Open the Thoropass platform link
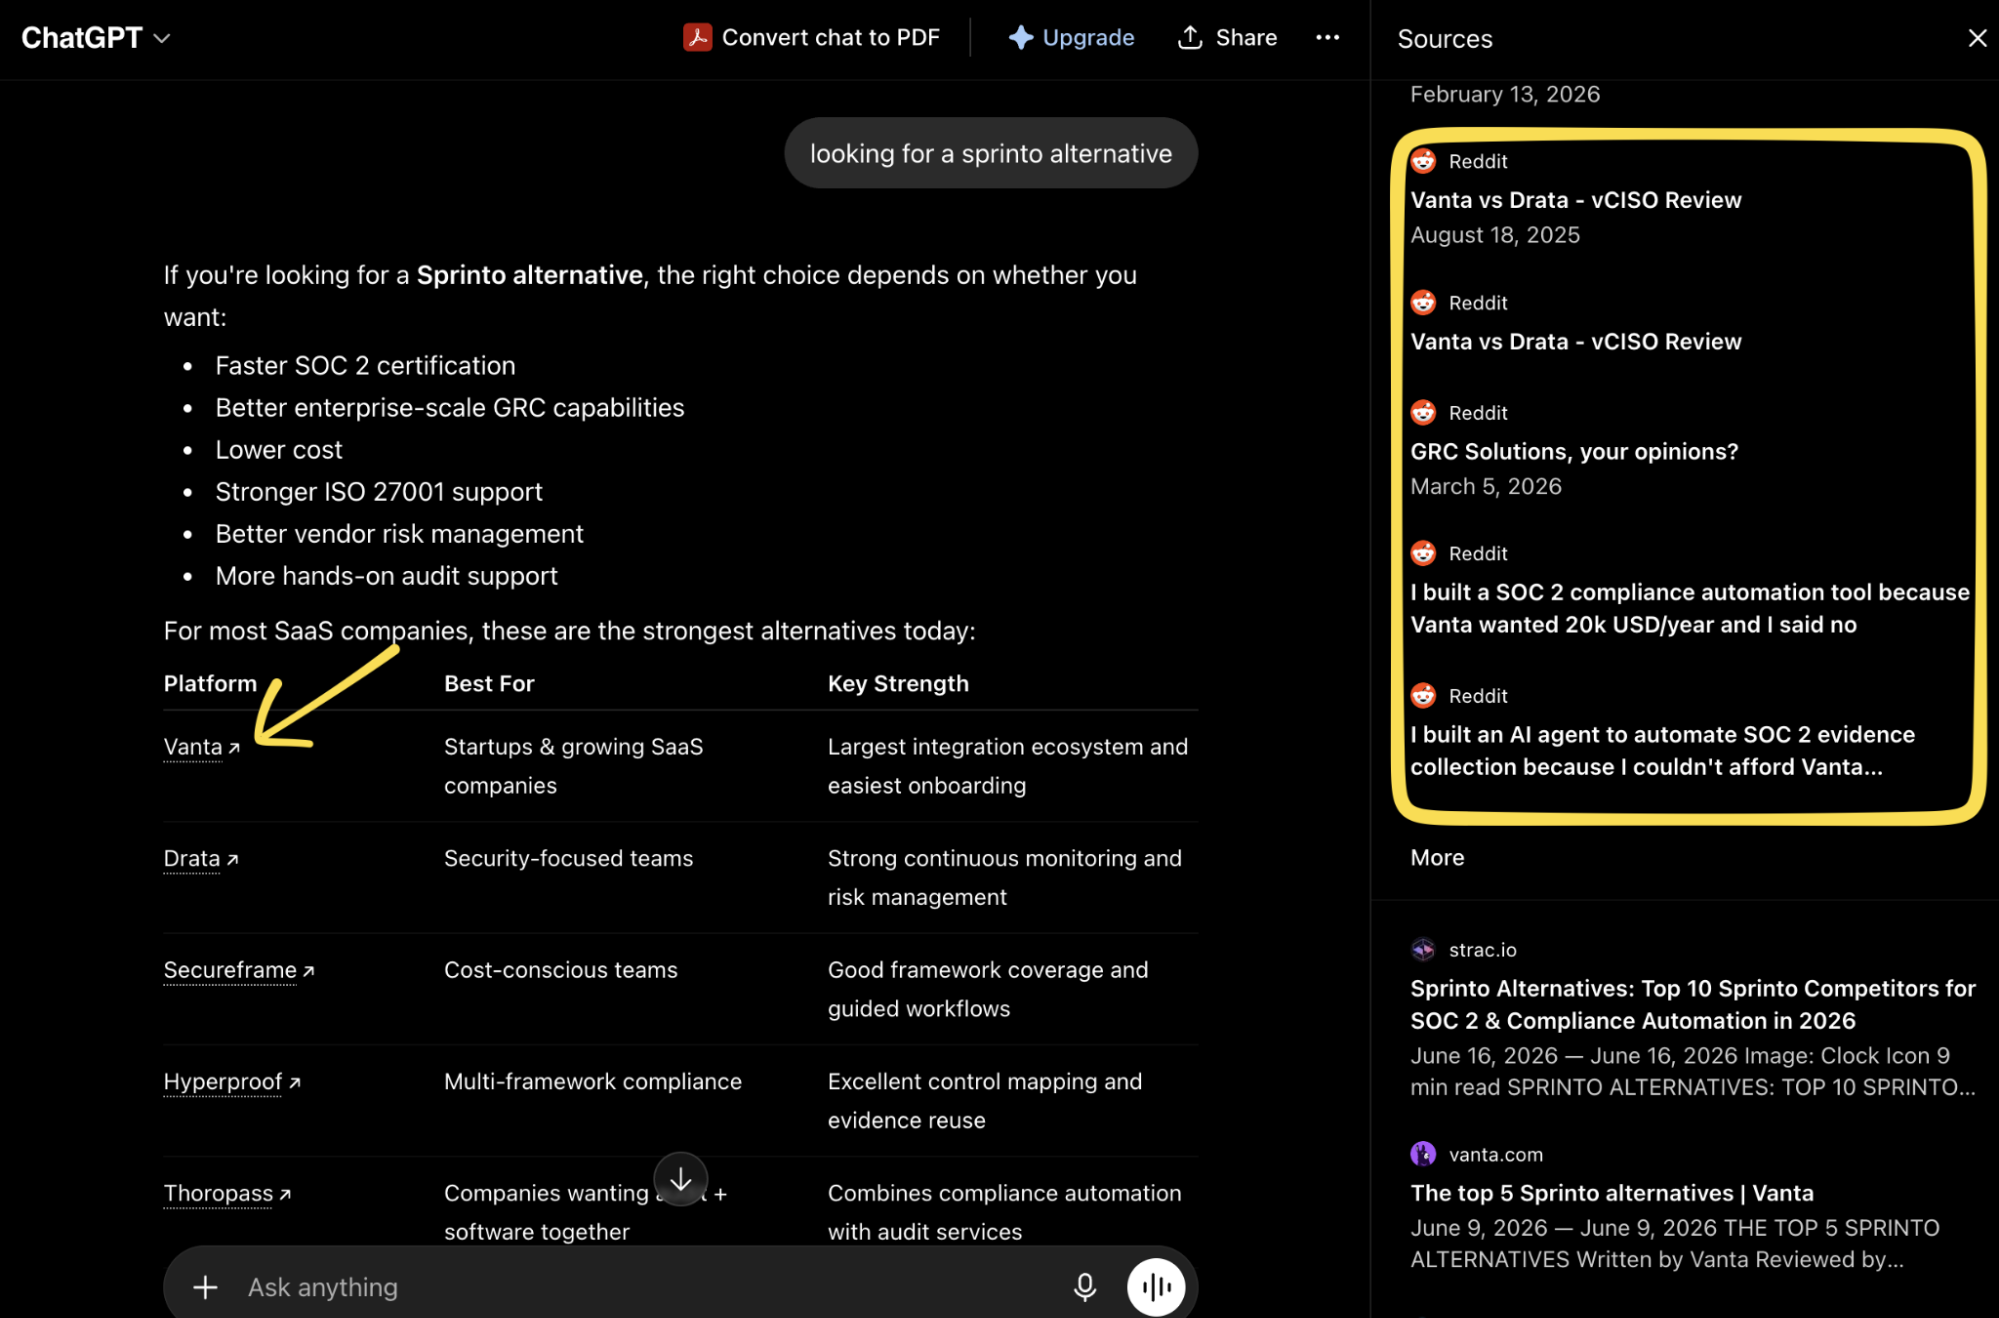 point(227,1194)
